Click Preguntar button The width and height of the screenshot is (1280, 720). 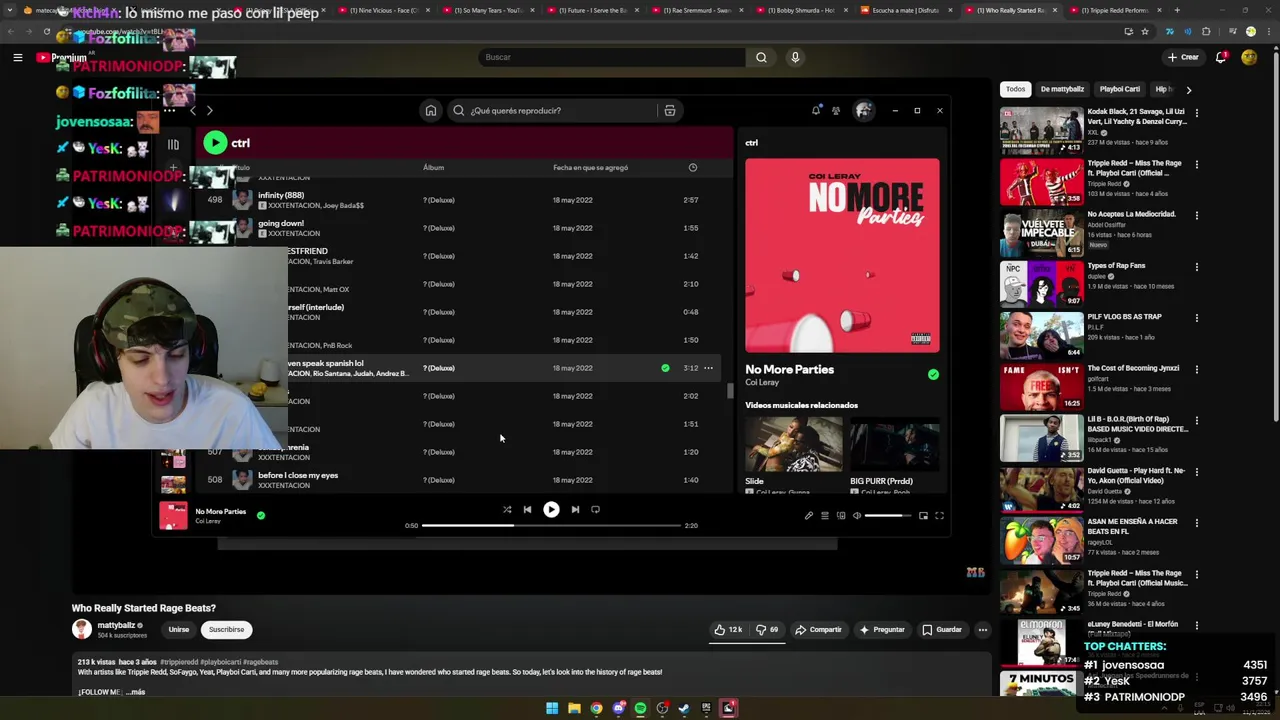[882, 630]
